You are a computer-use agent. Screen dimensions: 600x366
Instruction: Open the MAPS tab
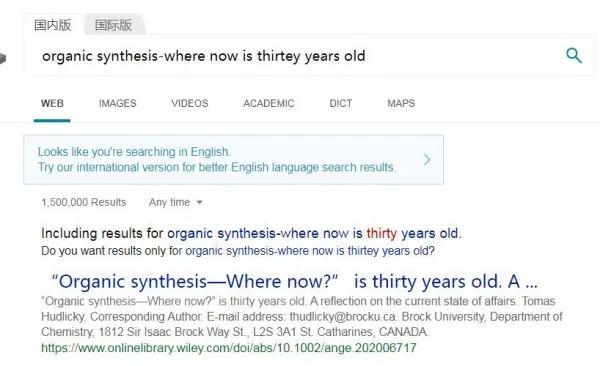(401, 103)
